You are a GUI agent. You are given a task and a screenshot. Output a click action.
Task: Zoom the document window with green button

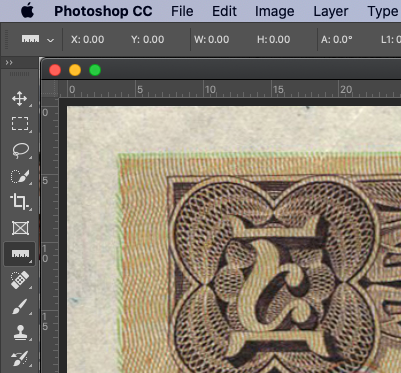coord(95,70)
